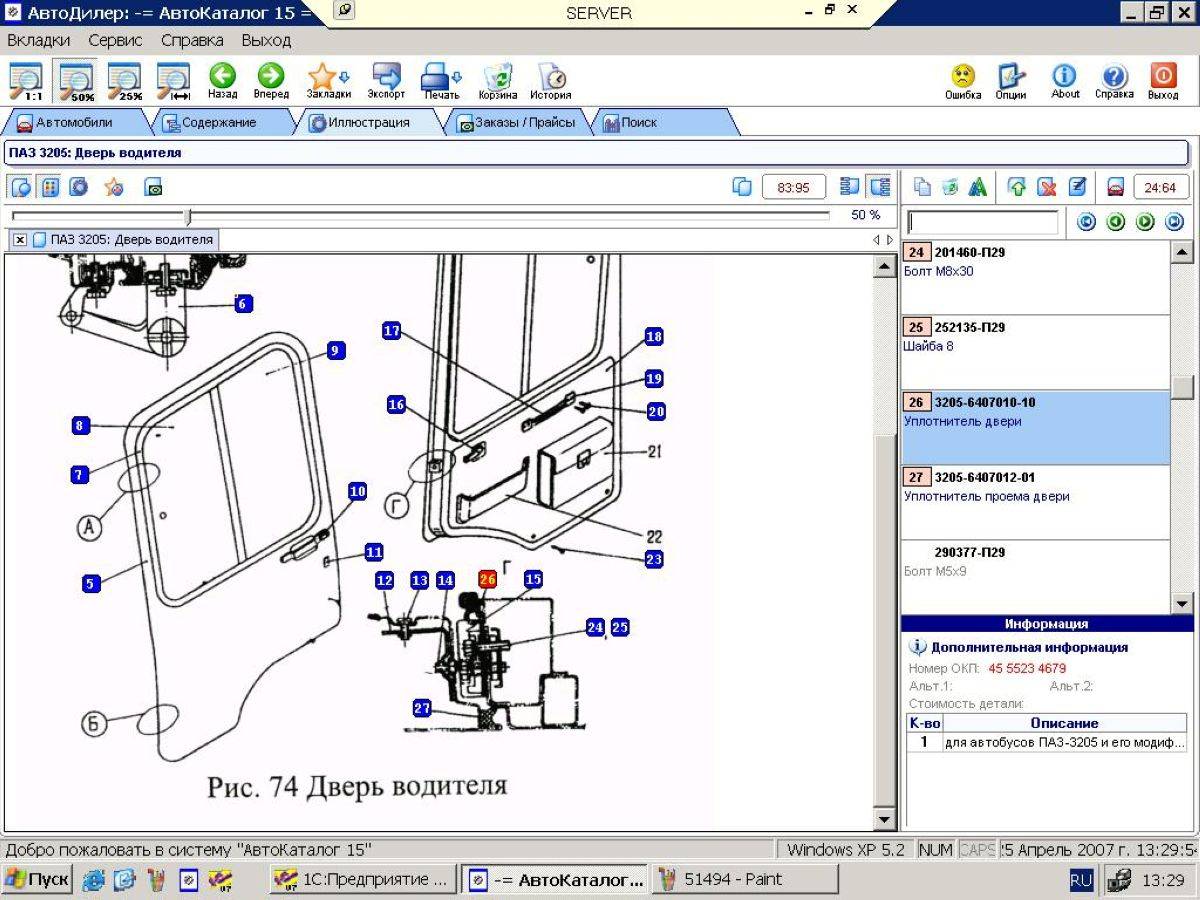The width and height of the screenshot is (1200, 900).
Task: Open the Windows Пуск start button
Action: pos(37,880)
